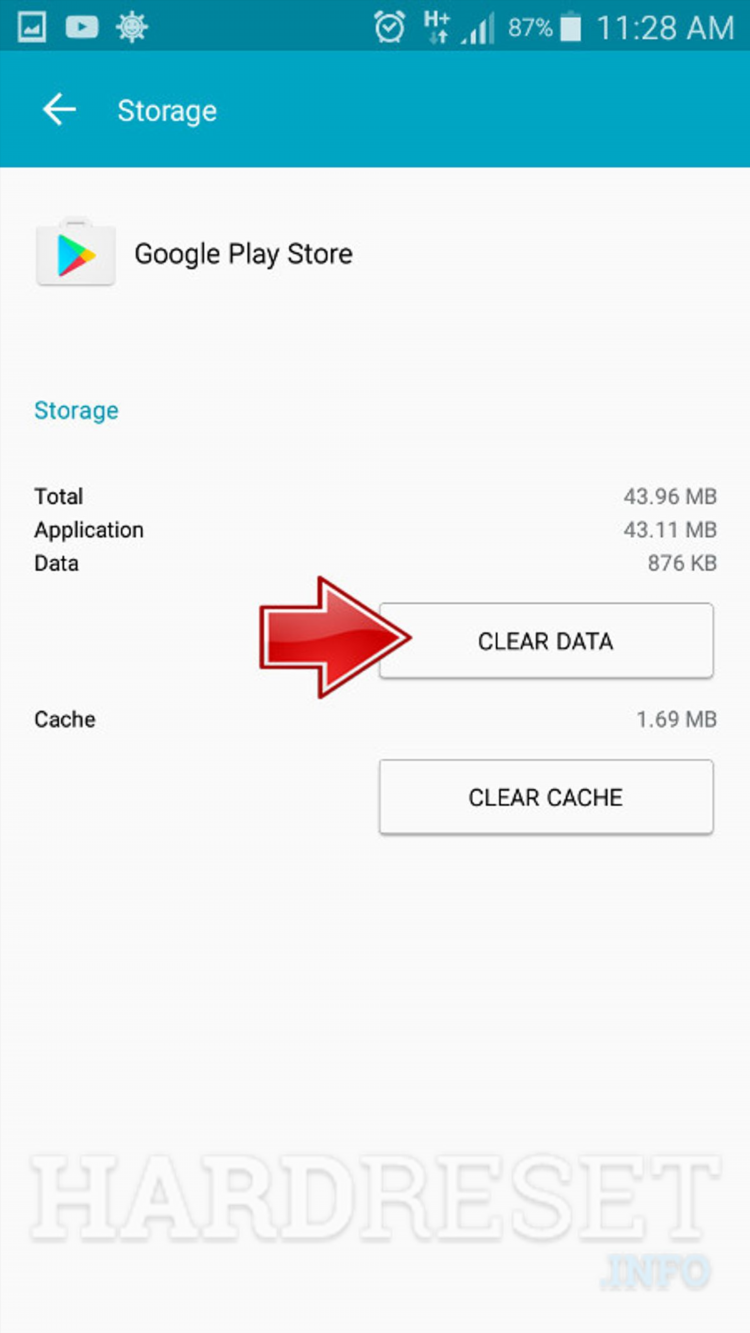This screenshot has height=1333, width=750.
Task: Tap the battery indicator icon
Action: [571, 27]
